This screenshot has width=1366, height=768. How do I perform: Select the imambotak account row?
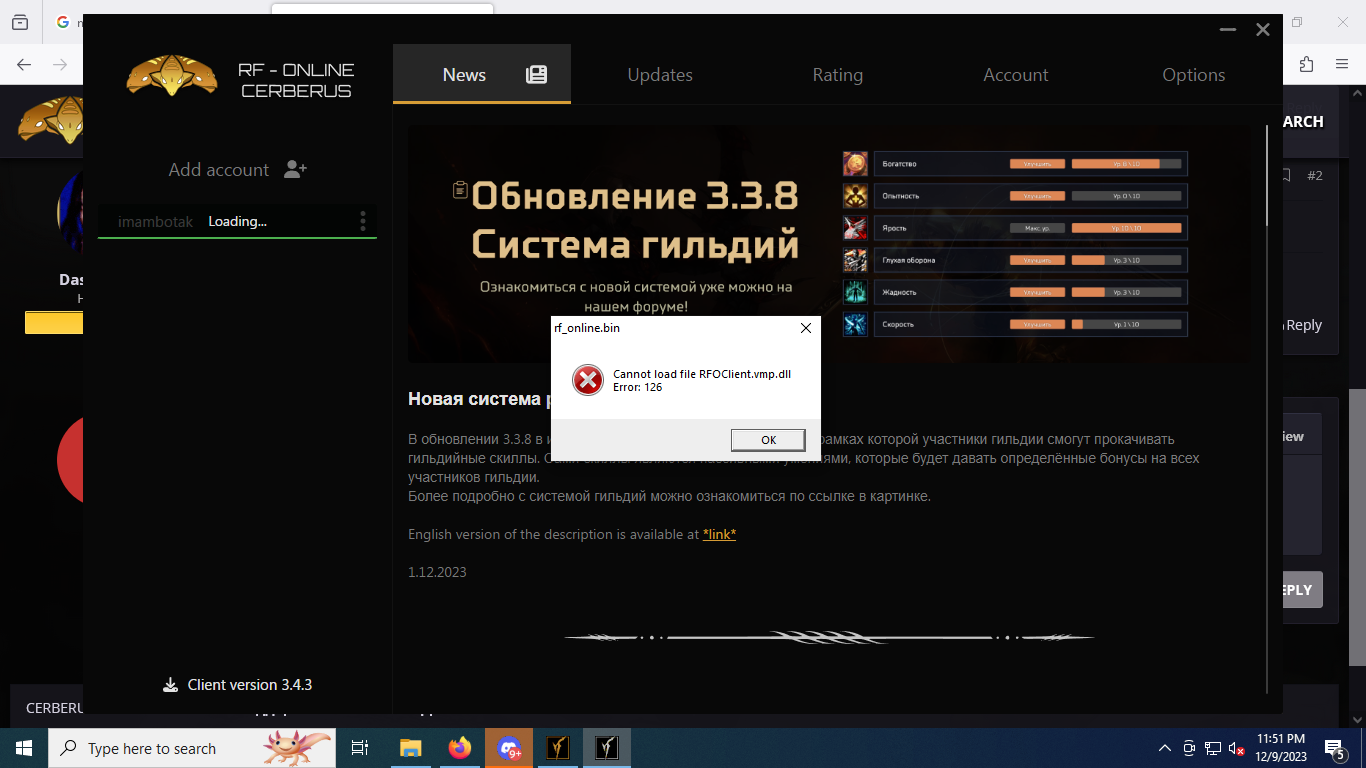tap(237, 221)
